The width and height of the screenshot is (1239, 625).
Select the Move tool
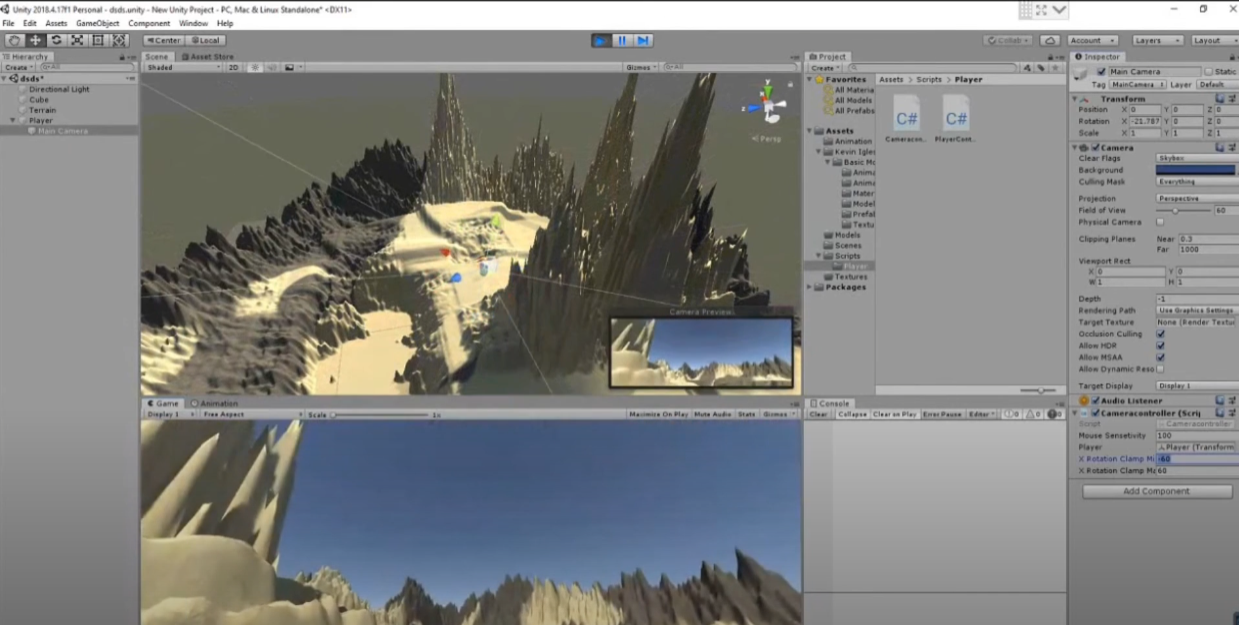tap(35, 40)
